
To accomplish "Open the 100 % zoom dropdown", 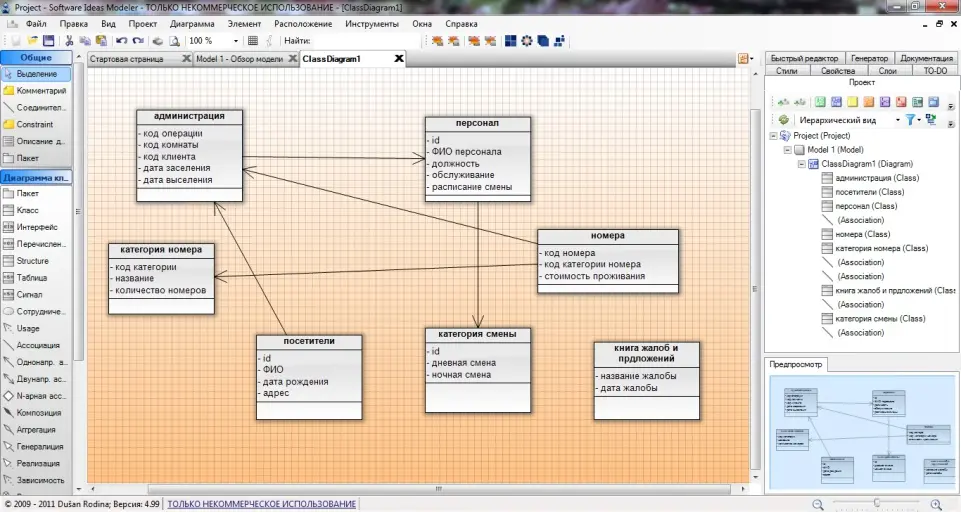I will [236, 41].
